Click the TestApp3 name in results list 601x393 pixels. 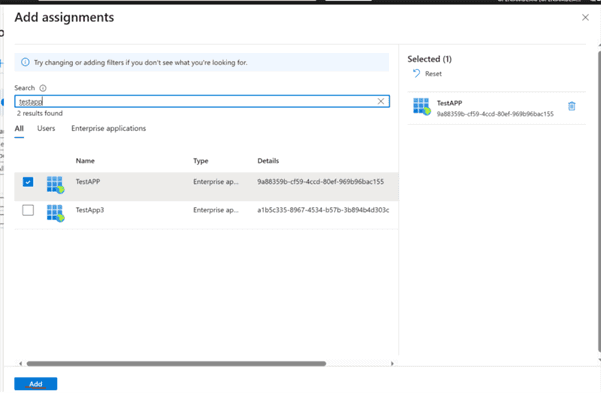point(90,210)
